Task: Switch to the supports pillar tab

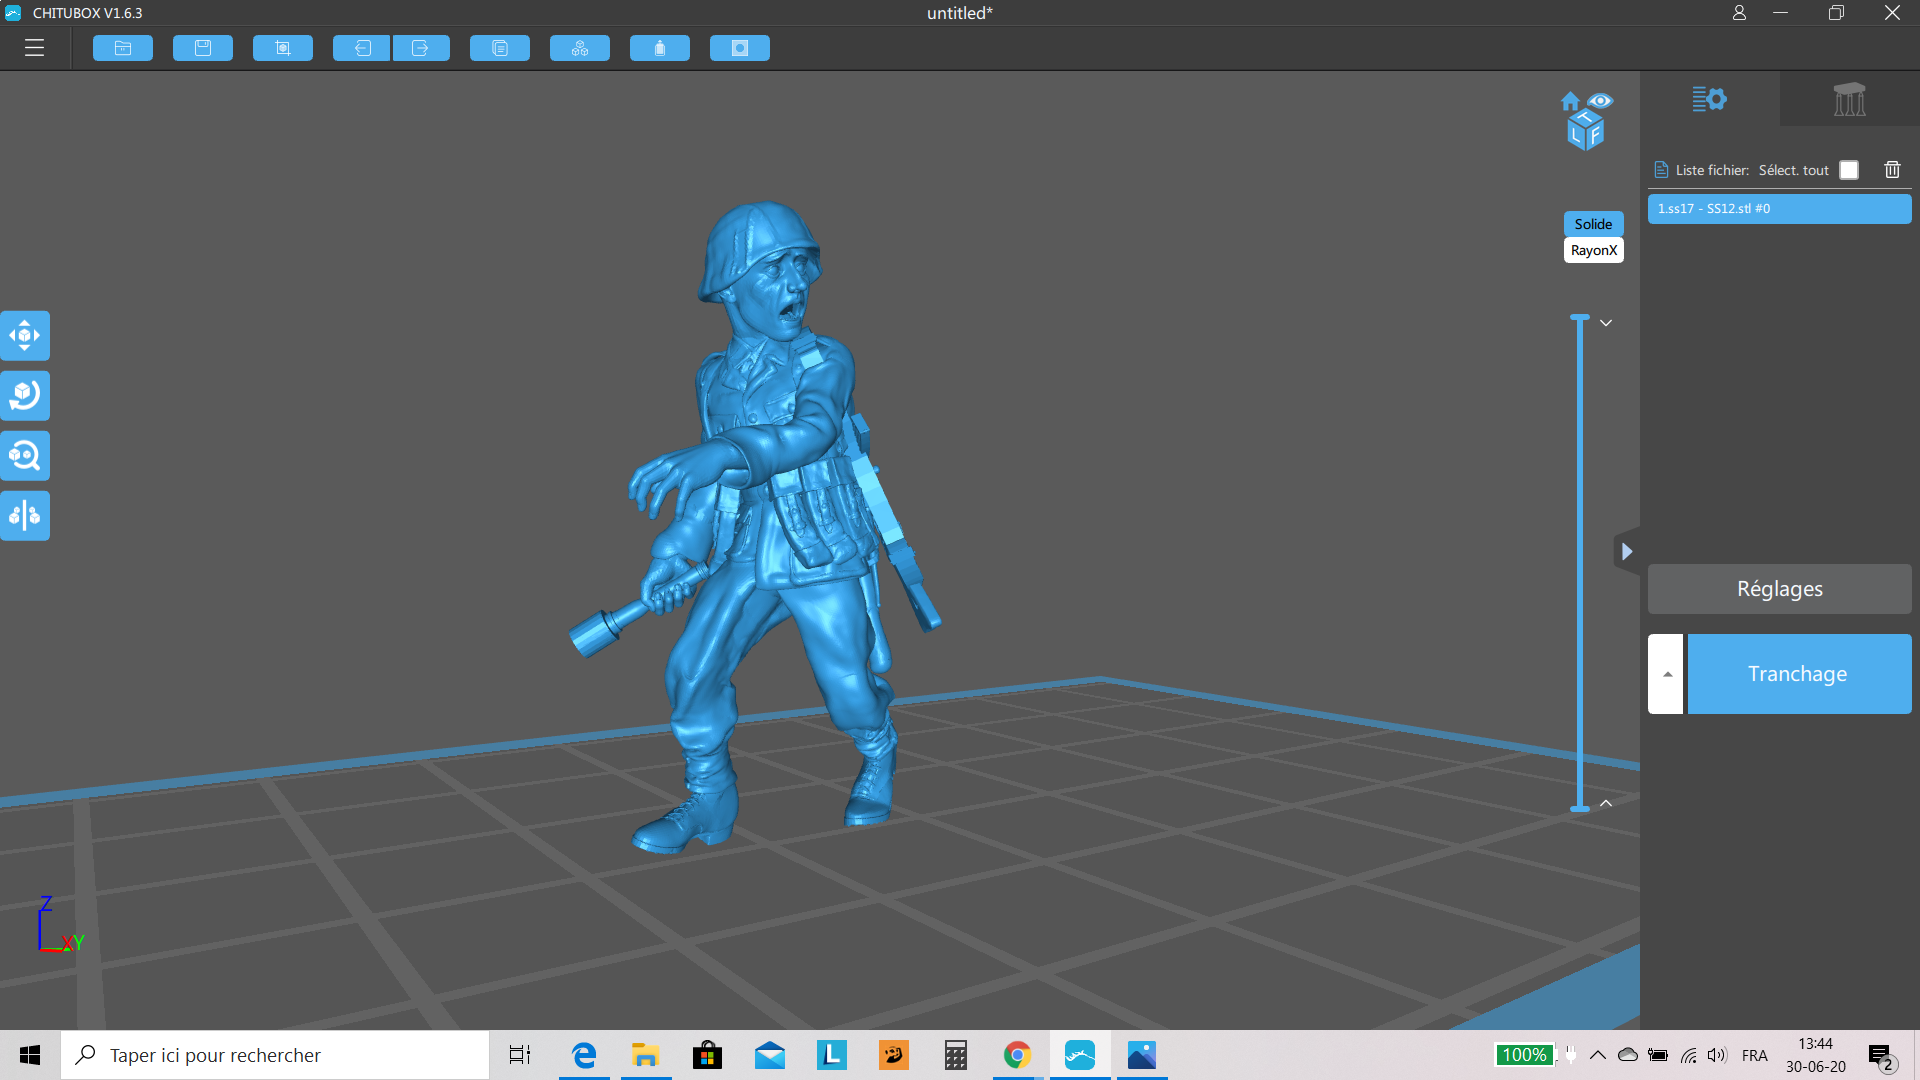Action: coord(1849,99)
